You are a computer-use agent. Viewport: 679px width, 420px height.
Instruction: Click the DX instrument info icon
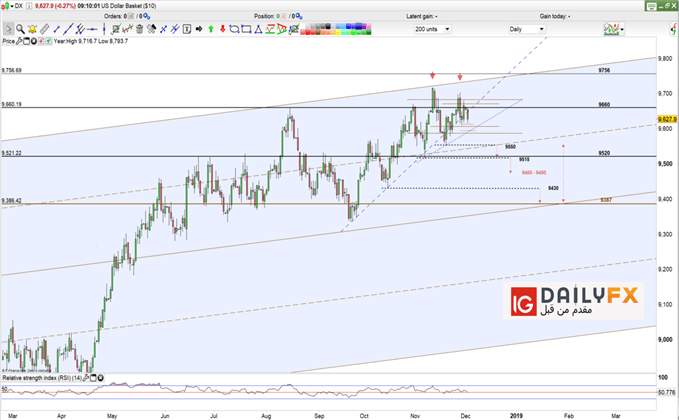point(29,6)
